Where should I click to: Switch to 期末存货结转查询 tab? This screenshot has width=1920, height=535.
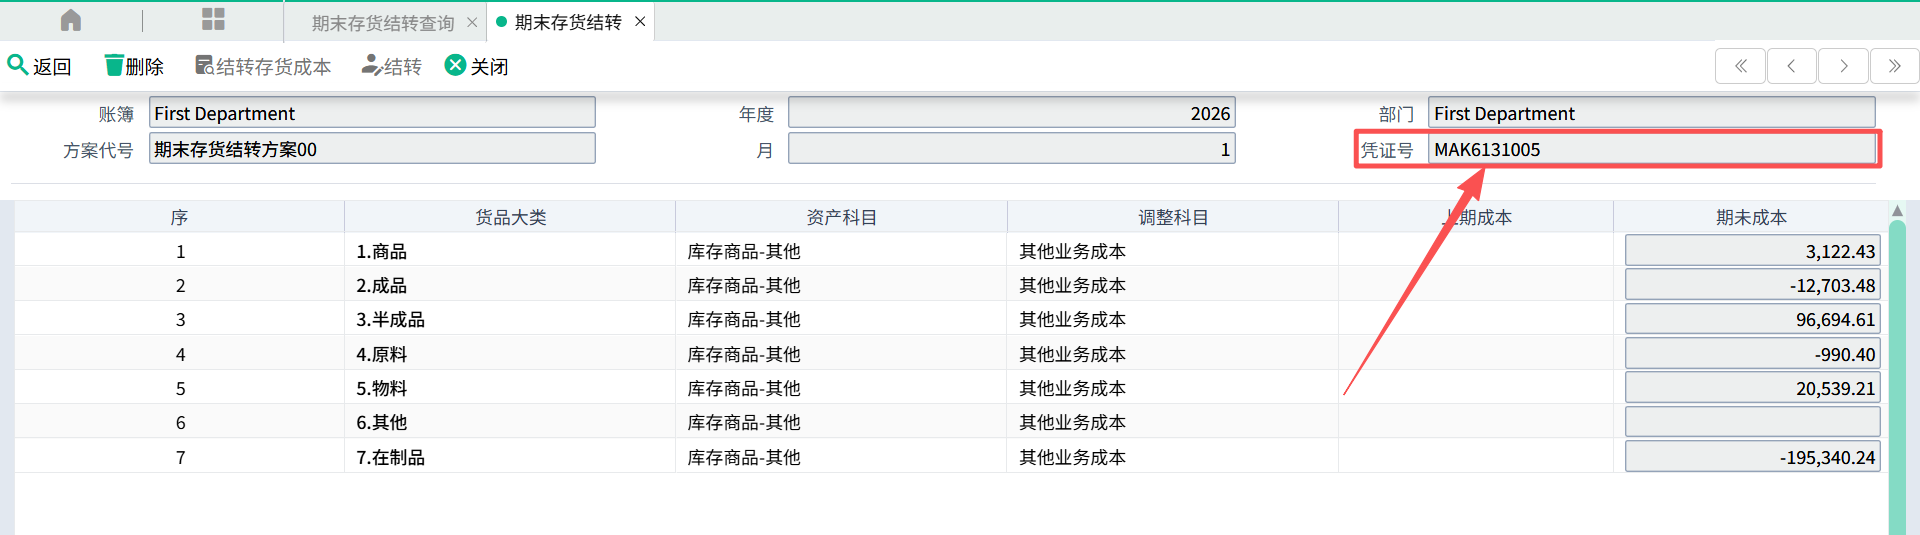click(382, 22)
